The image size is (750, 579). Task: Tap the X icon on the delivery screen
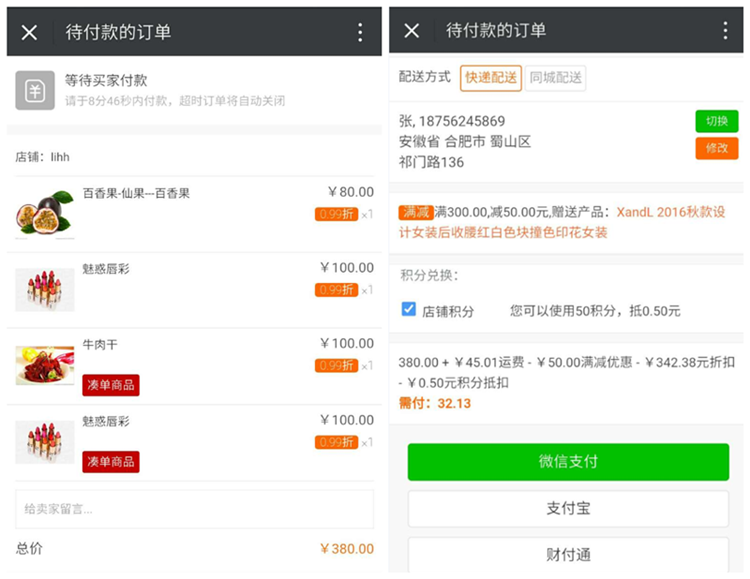click(411, 31)
